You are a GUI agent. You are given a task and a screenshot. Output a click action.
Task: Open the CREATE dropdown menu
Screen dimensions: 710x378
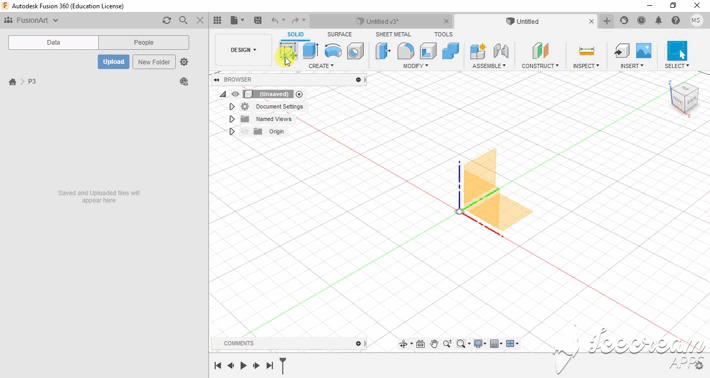pos(321,66)
